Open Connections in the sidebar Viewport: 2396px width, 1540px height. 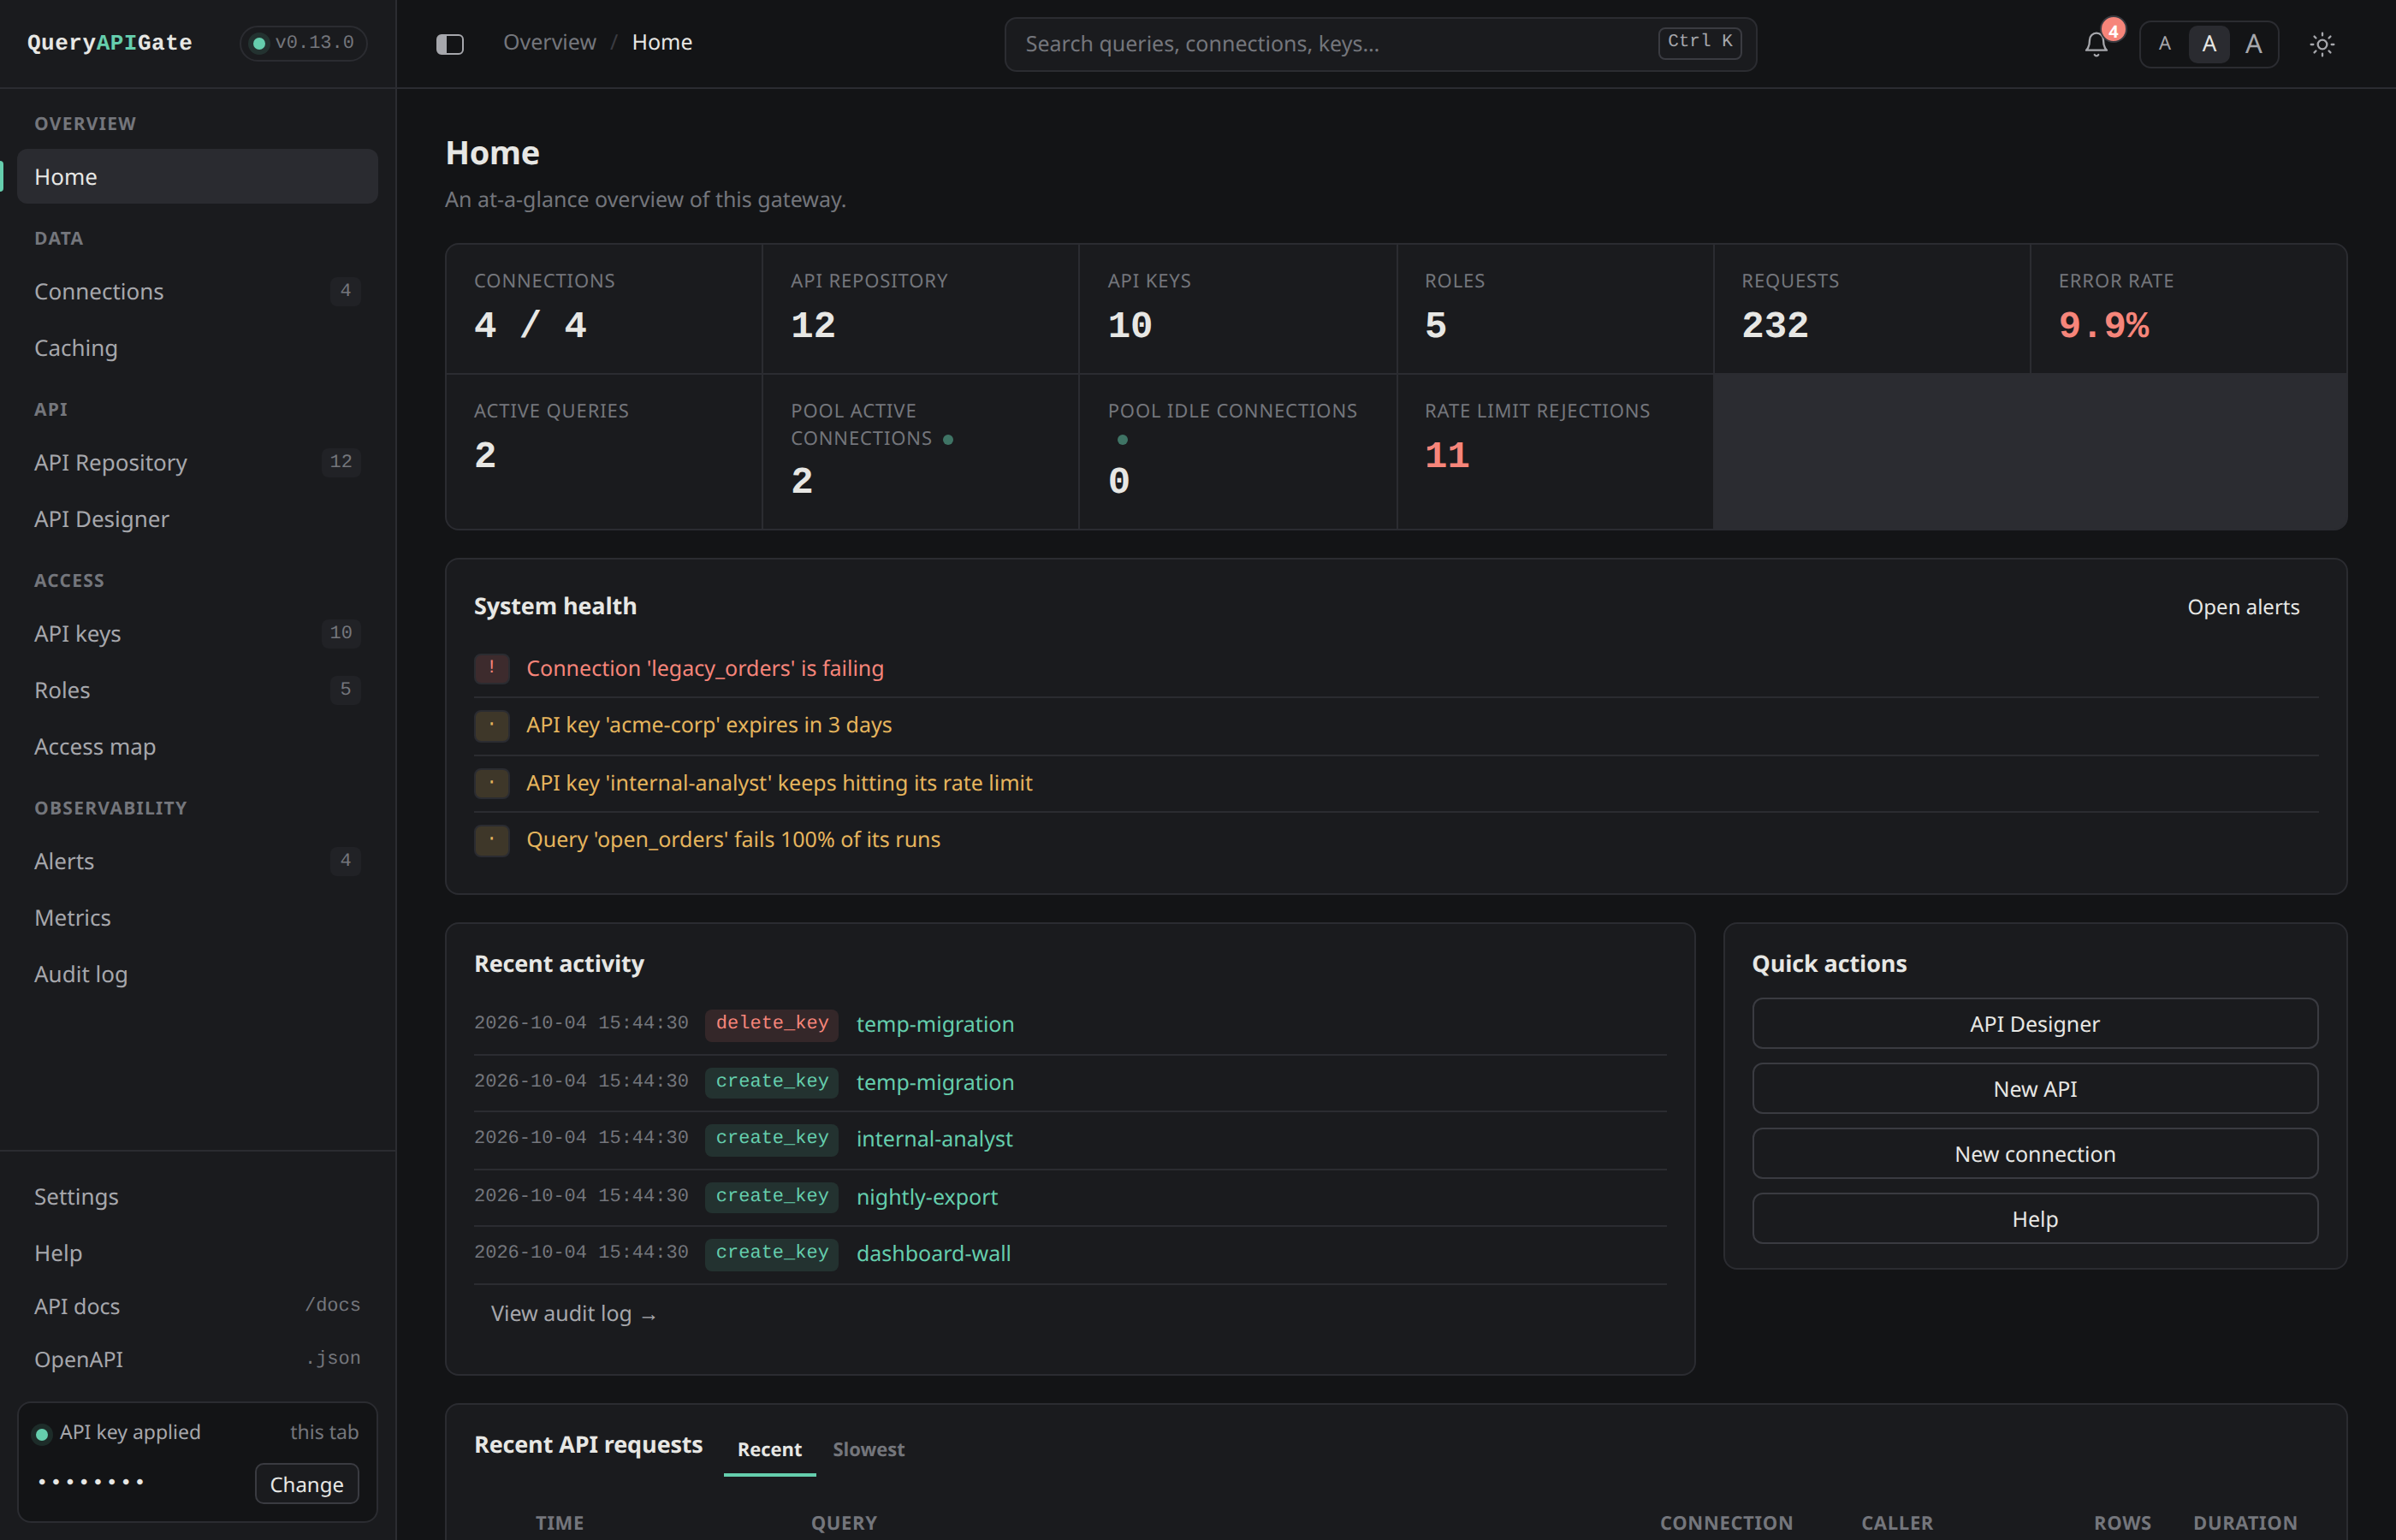coord(197,291)
